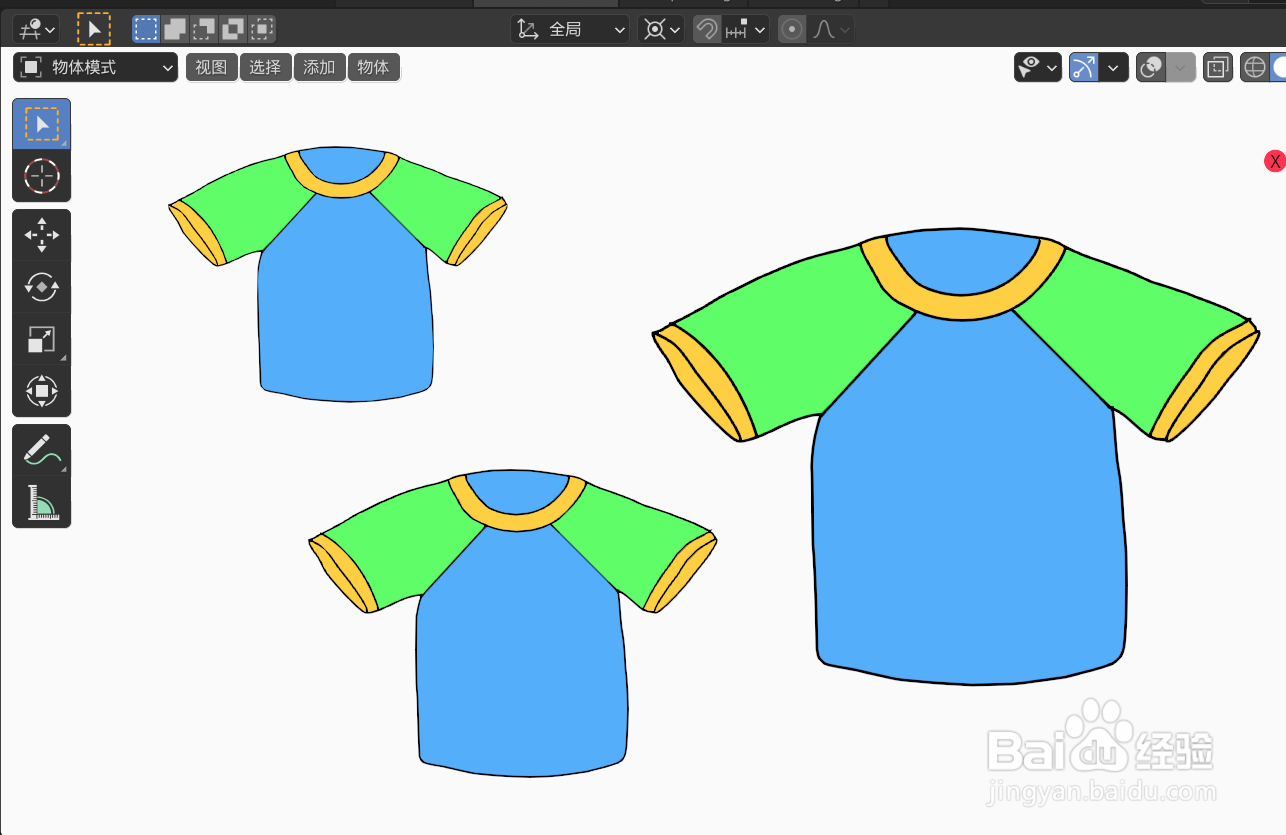Open the 物体 menu
The image size is (1286, 835).
click(373, 67)
